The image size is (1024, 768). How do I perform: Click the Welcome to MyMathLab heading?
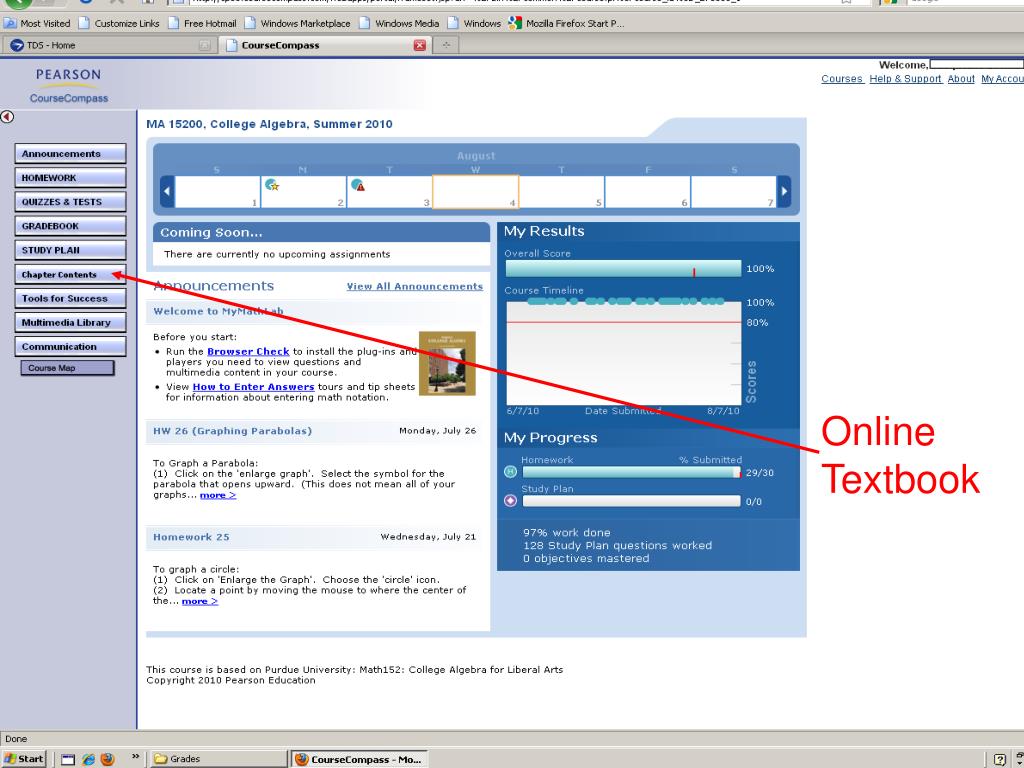(218, 312)
